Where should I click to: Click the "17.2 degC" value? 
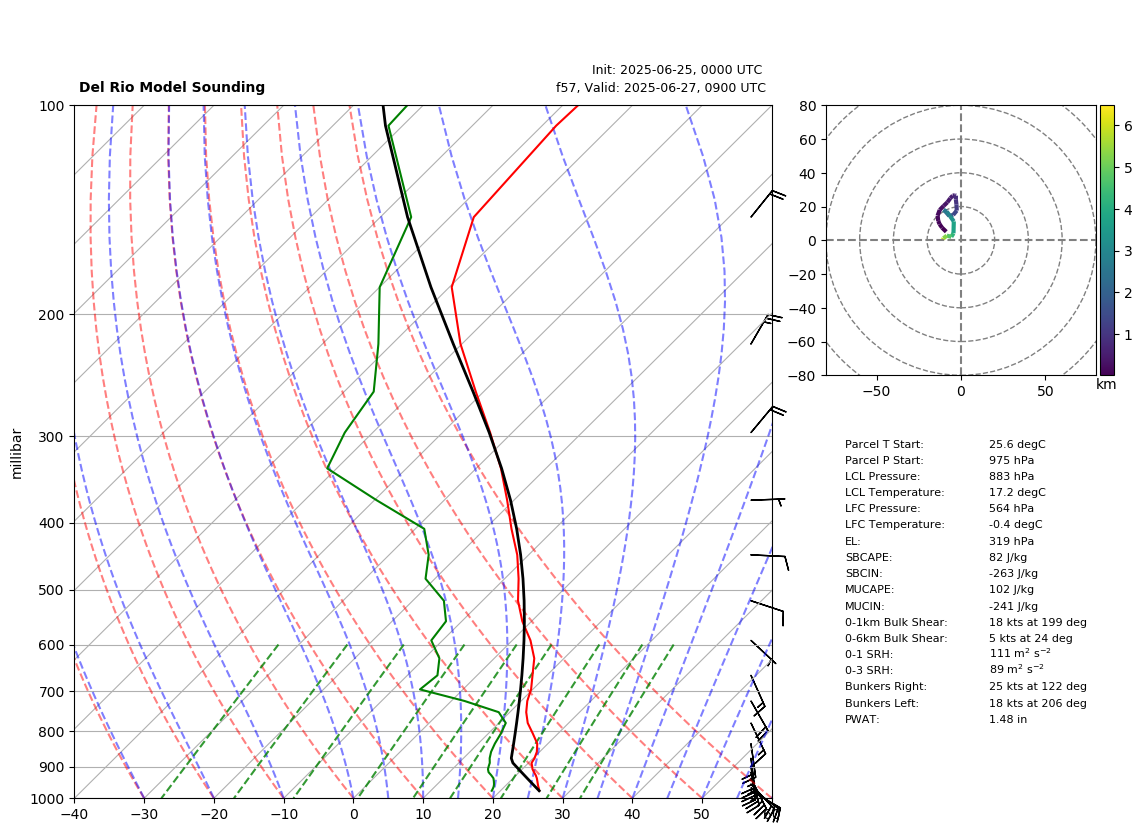(1017, 492)
